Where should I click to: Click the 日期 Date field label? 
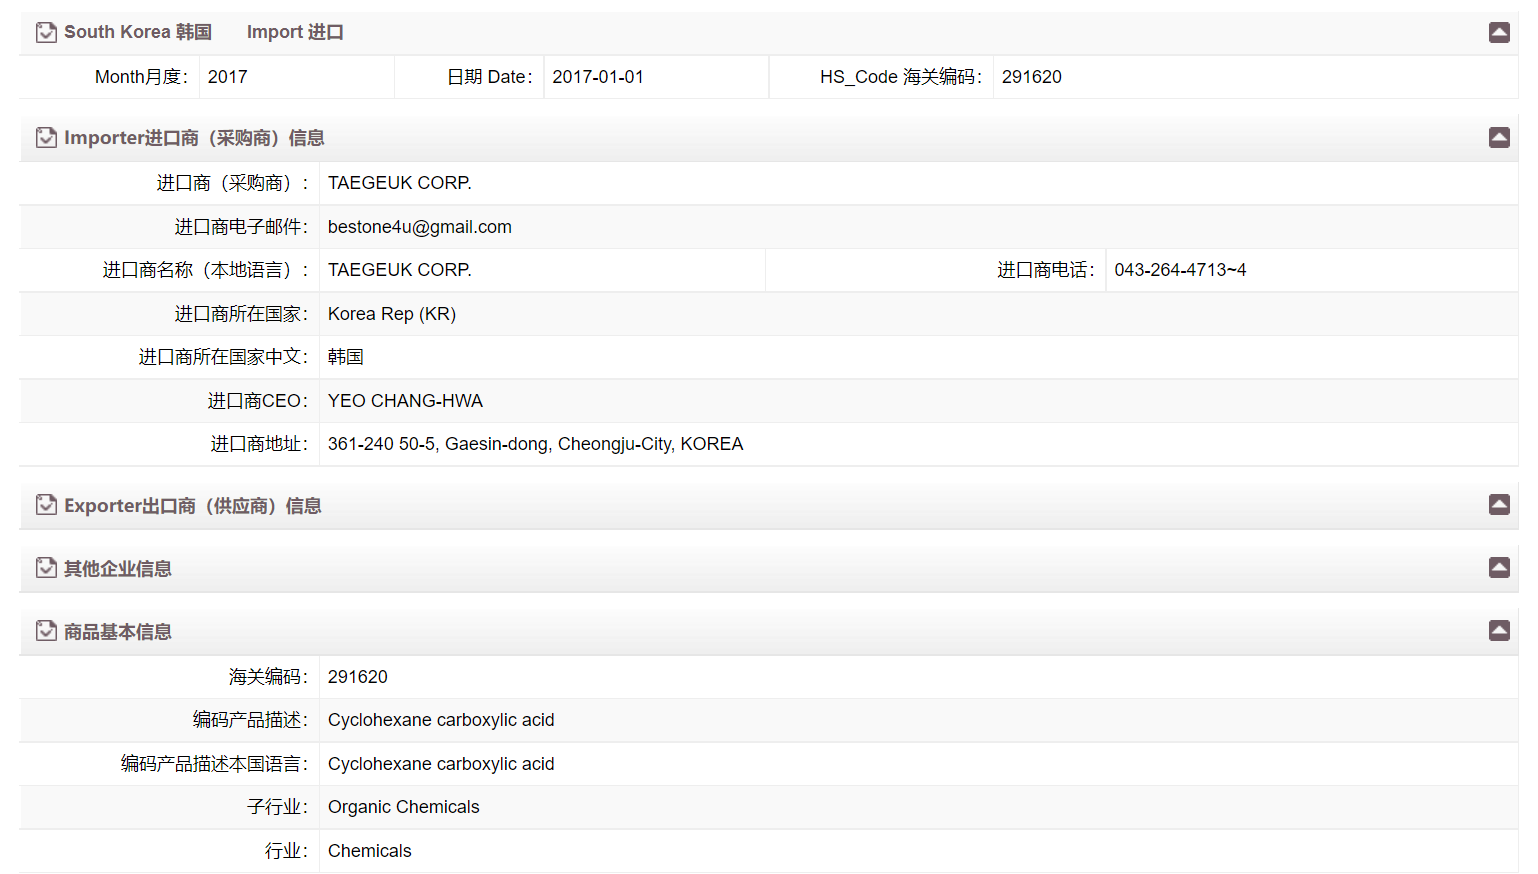489,77
